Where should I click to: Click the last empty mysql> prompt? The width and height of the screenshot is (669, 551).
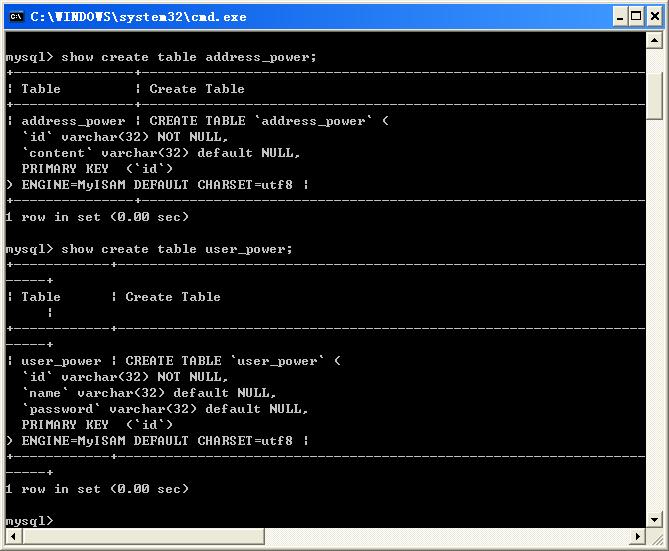pyautogui.click(x=29, y=521)
